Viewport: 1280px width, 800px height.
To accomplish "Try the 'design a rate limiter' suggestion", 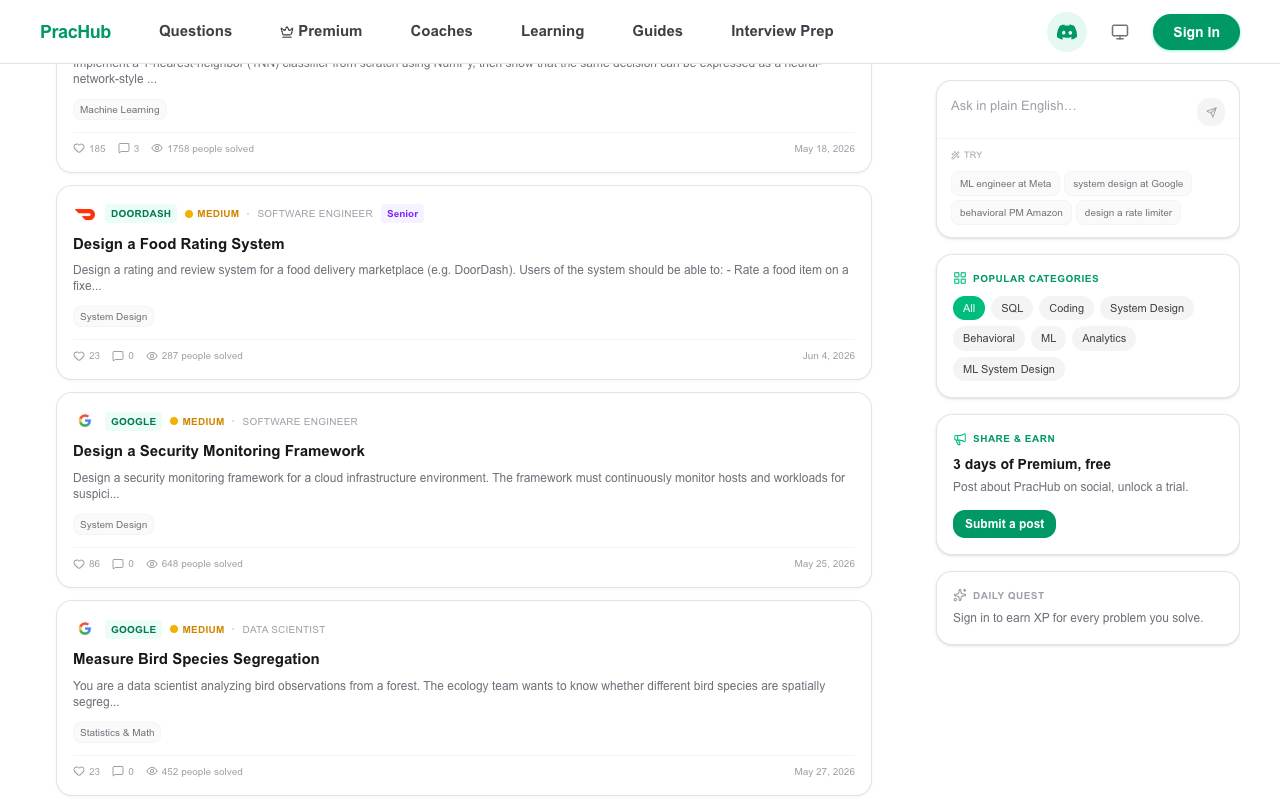I will pos(1128,213).
